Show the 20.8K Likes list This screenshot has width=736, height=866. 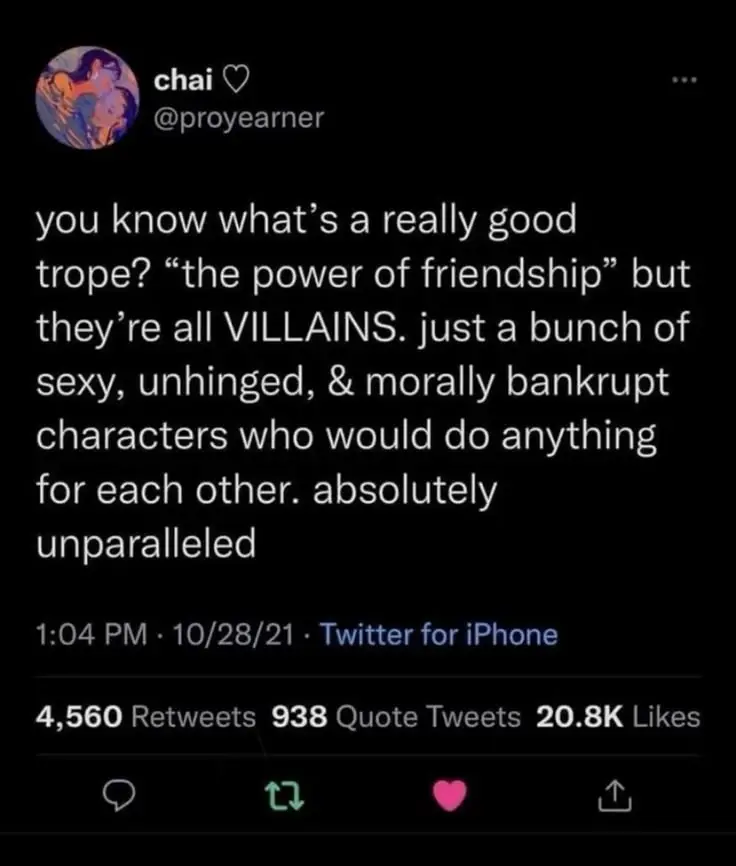coord(618,716)
